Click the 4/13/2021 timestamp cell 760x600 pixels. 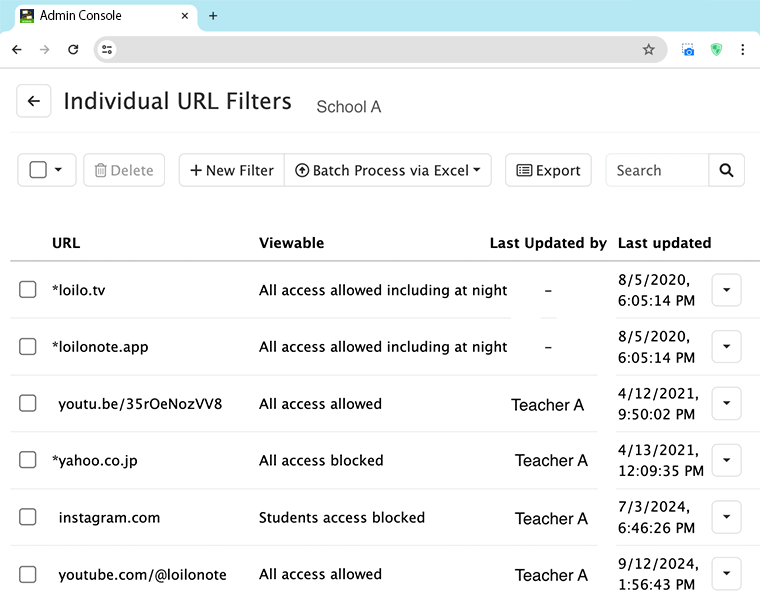661,460
